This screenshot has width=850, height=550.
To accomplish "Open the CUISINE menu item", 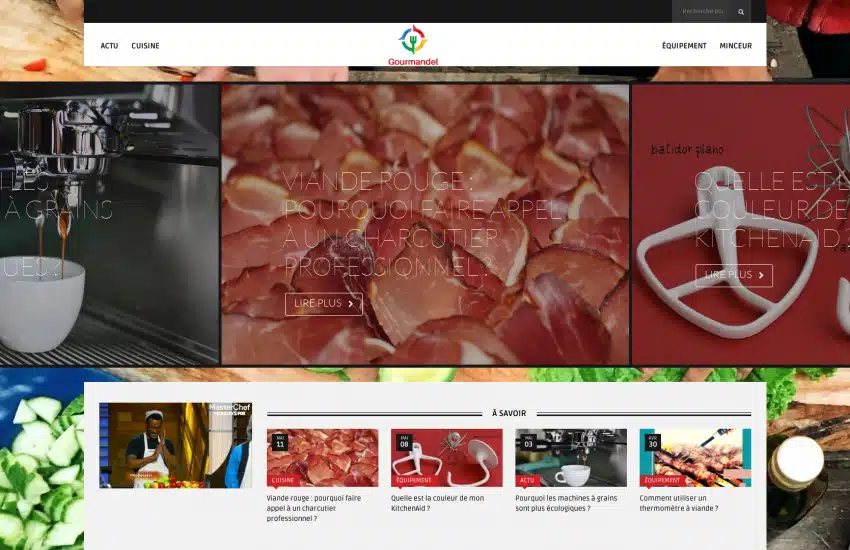I will 145,46.
